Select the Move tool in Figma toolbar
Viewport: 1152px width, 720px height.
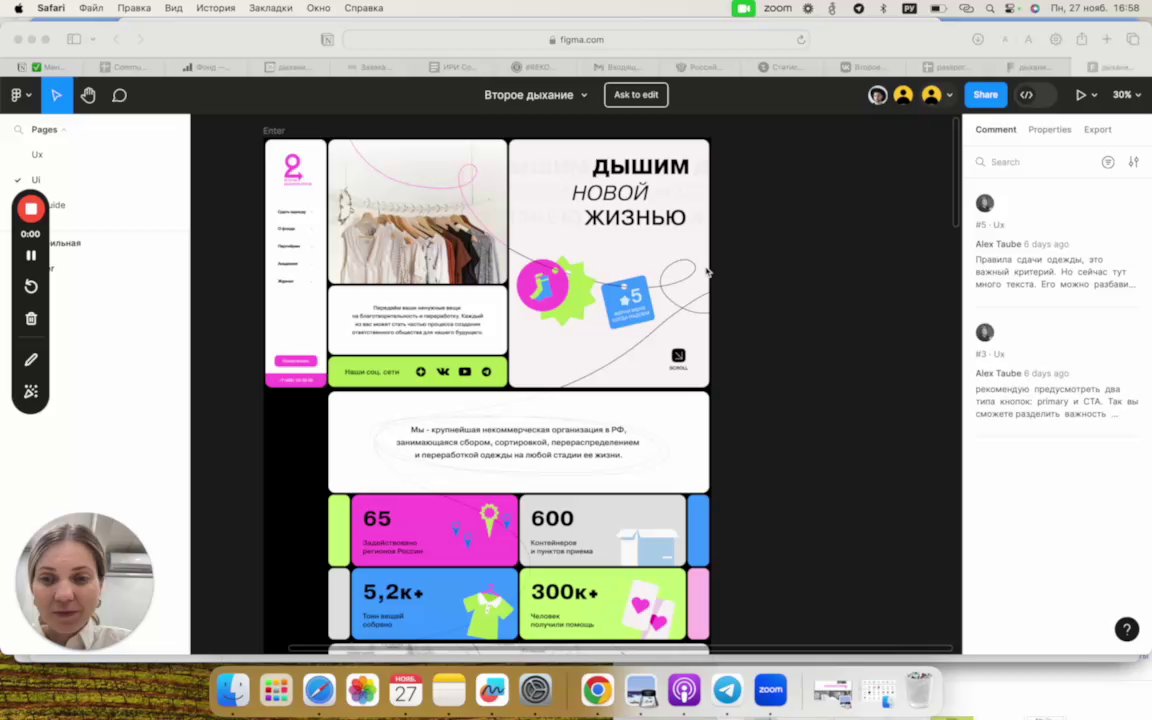57,95
